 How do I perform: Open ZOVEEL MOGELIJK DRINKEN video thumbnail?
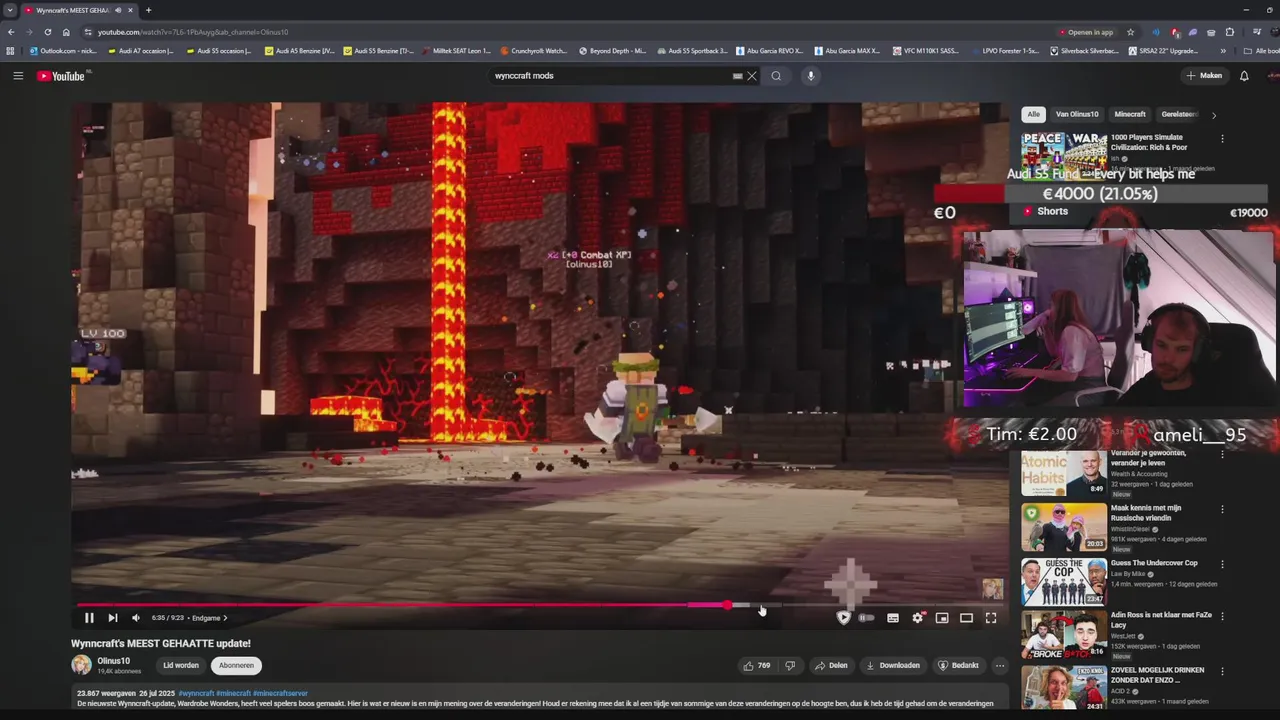1063,689
